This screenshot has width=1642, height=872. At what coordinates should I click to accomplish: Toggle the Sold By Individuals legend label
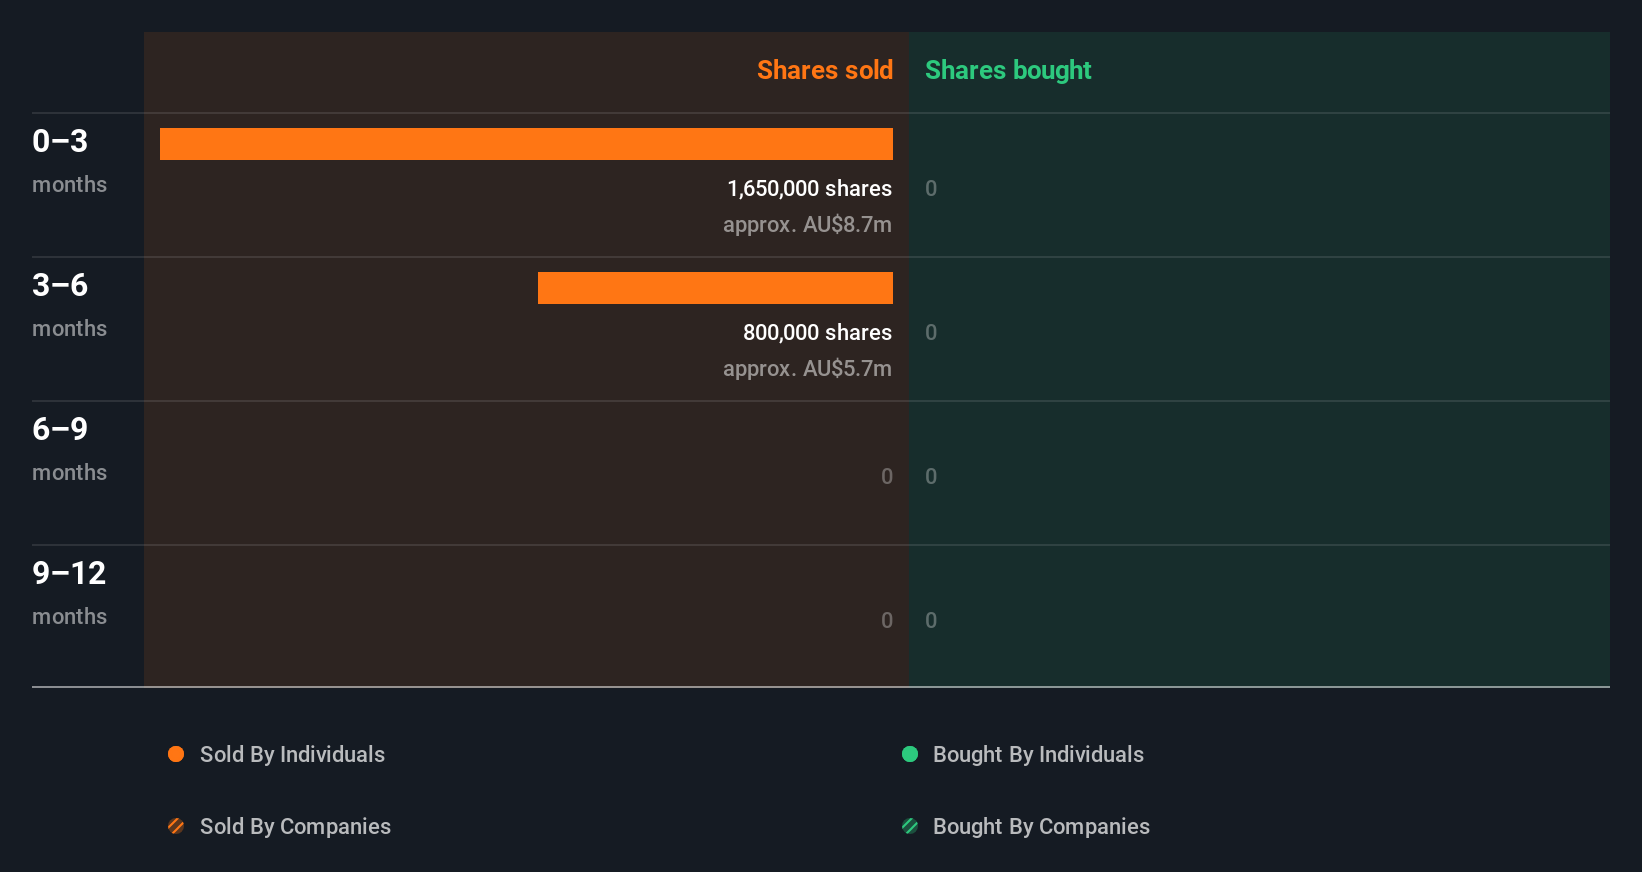292,754
